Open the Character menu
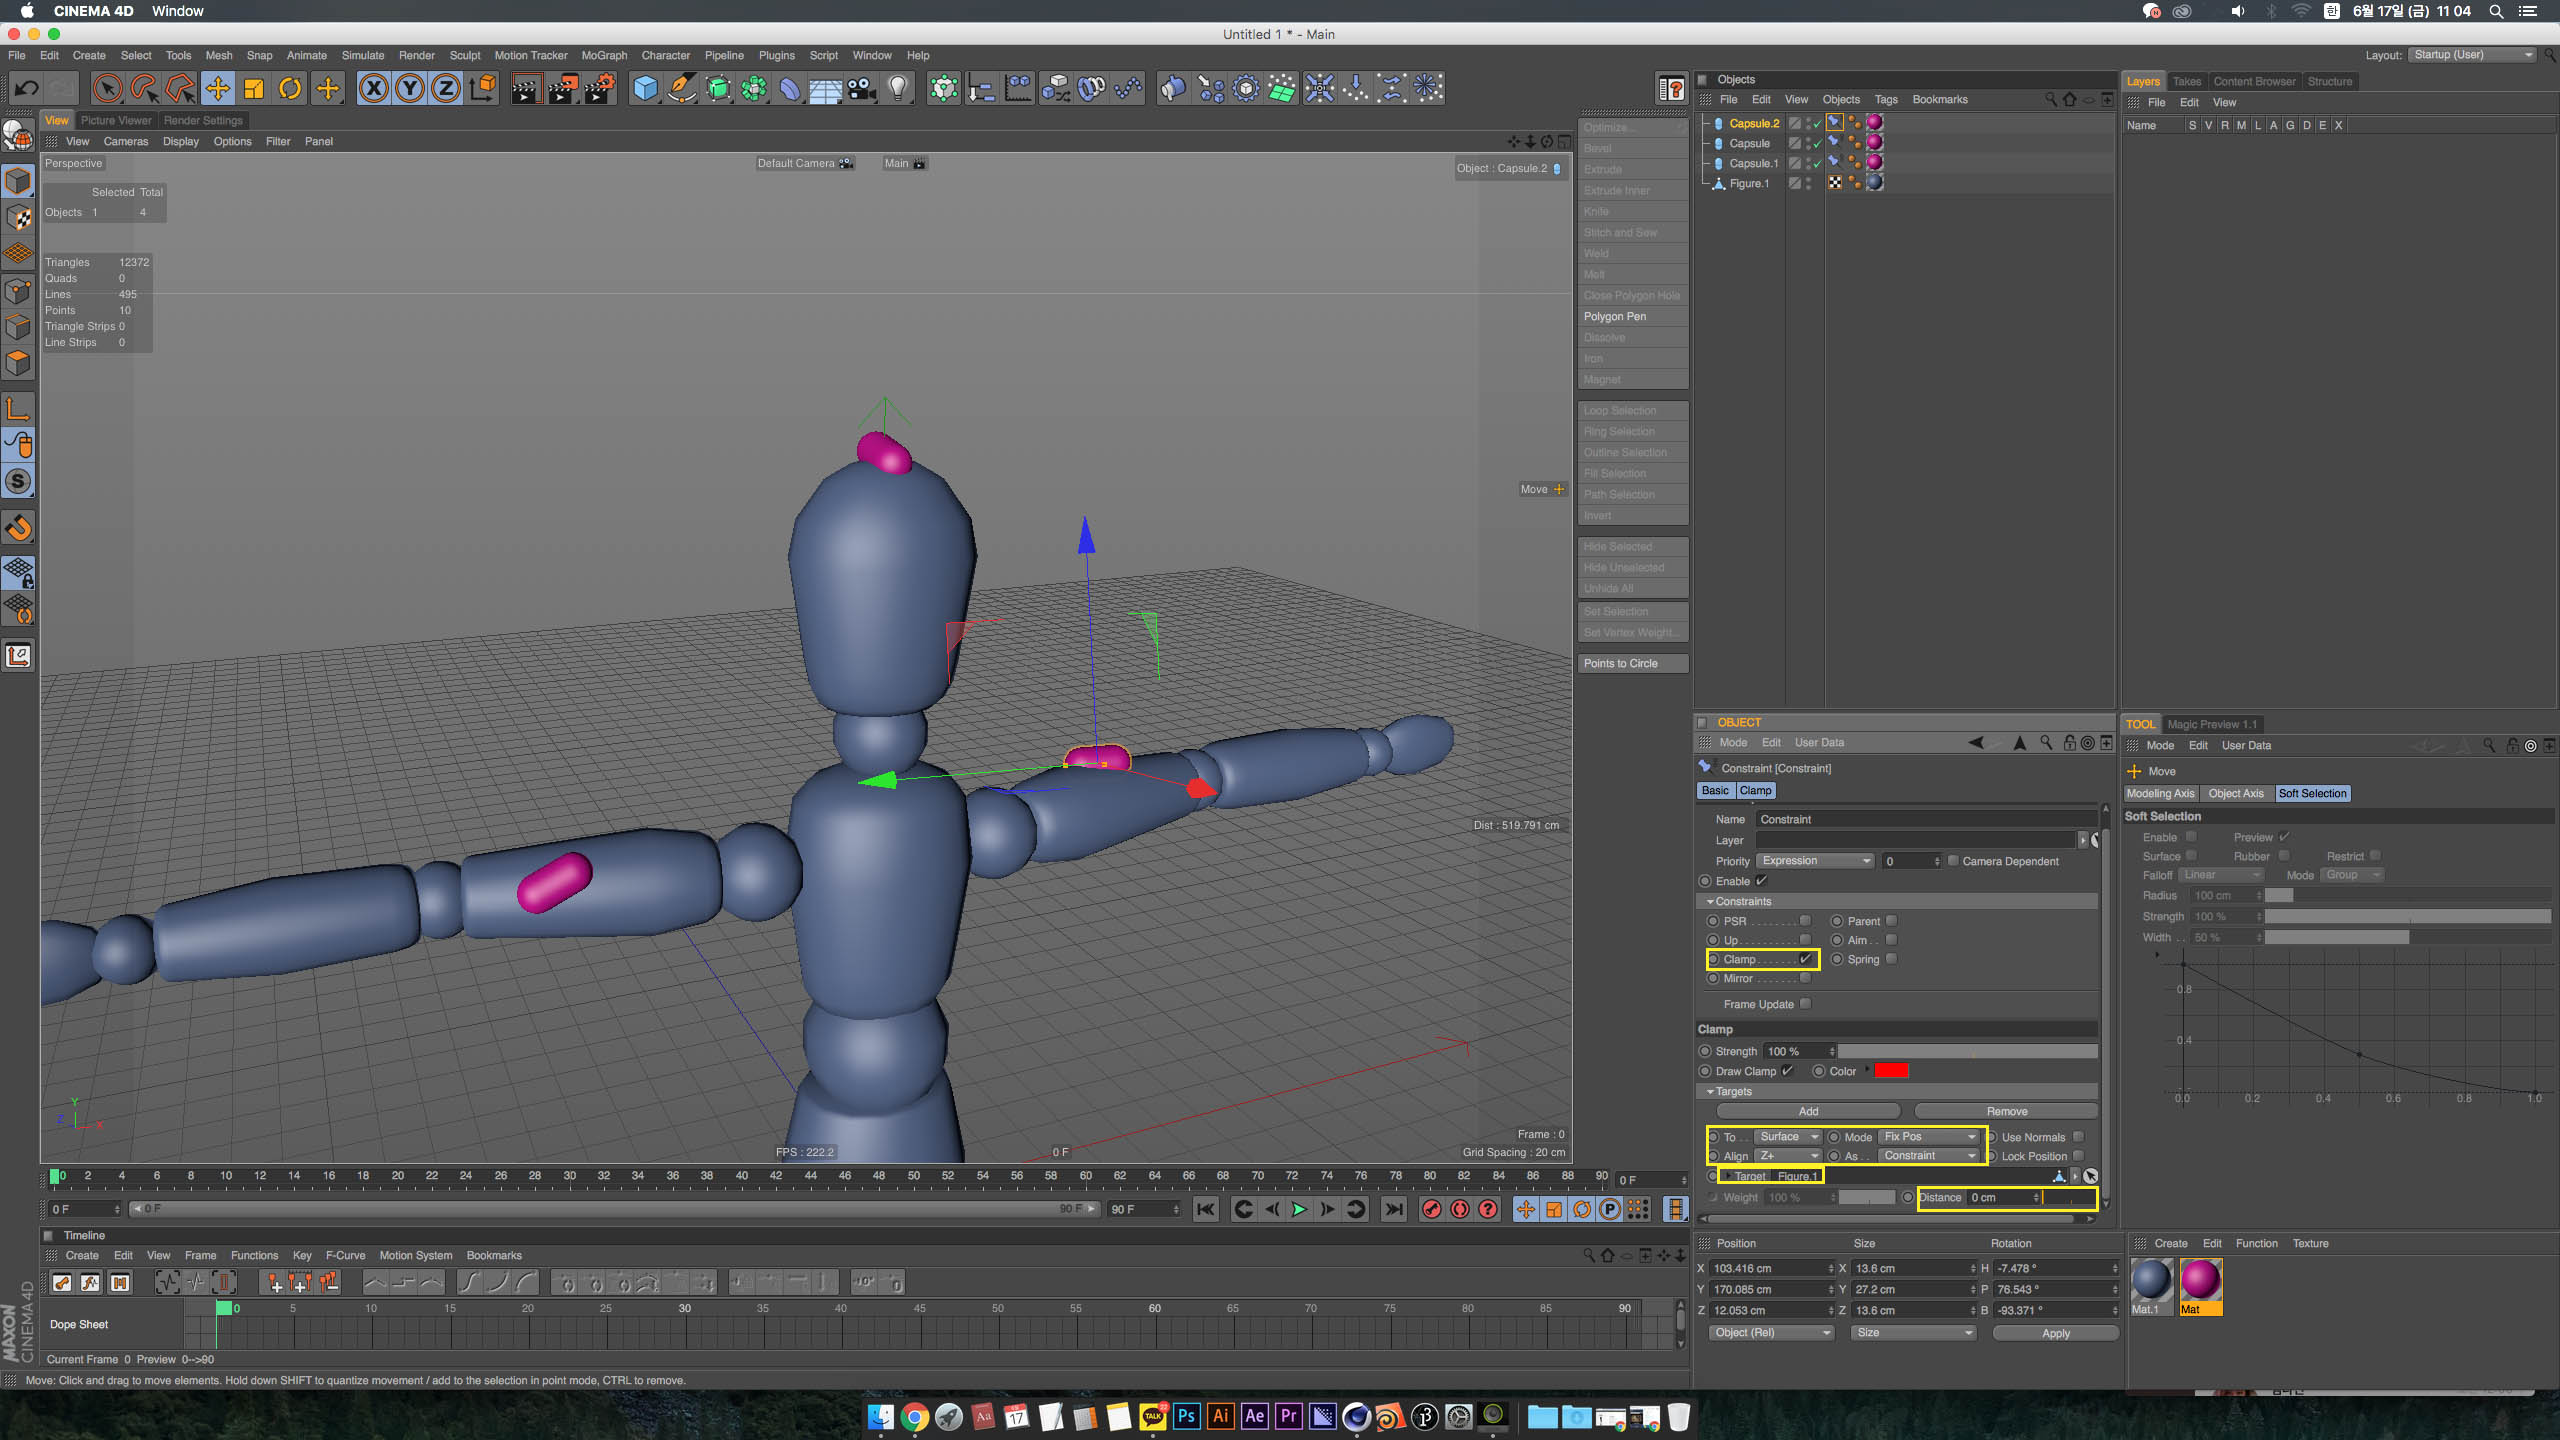 point(665,55)
